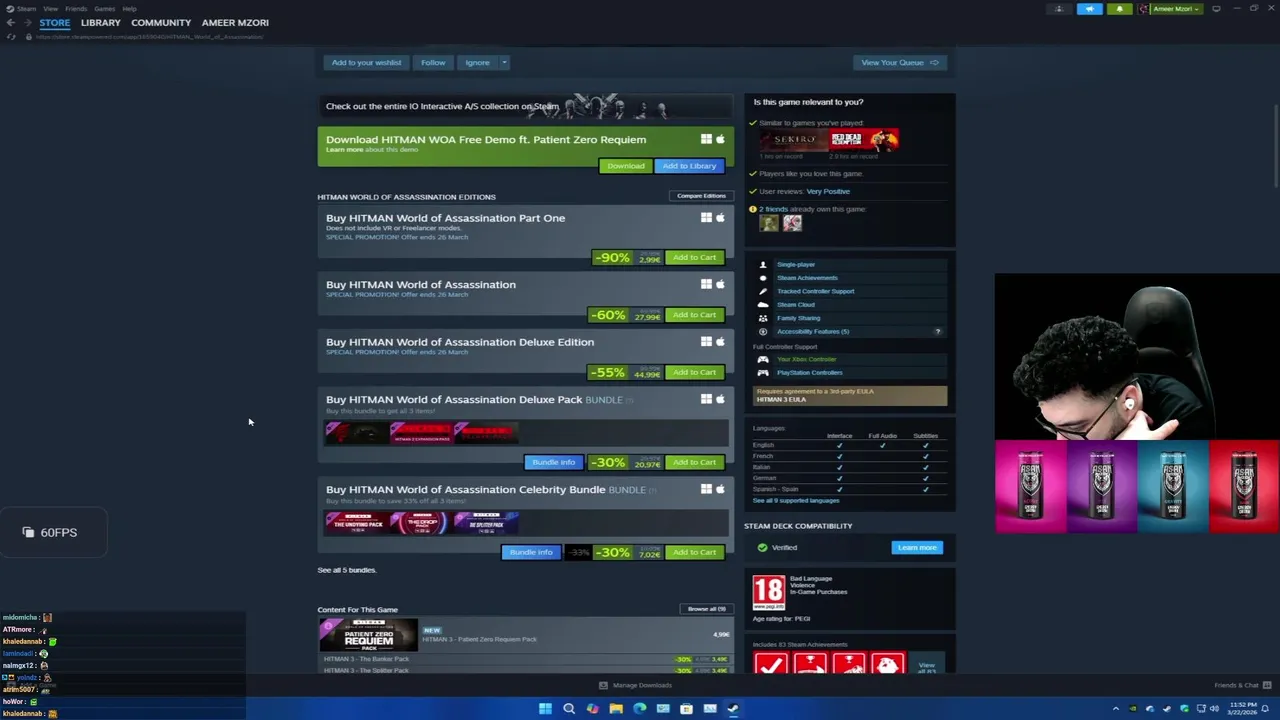Viewport: 1280px width, 720px height.
Task: Open the Help menu
Action: click(129, 8)
